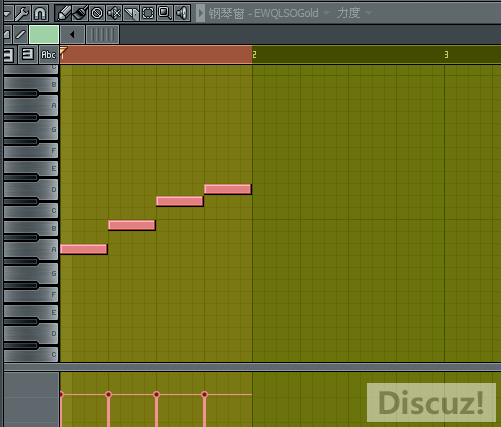Screen dimensions: 501x427
Task: Open the snap magnet options
Action: pyautogui.click(x=40, y=13)
